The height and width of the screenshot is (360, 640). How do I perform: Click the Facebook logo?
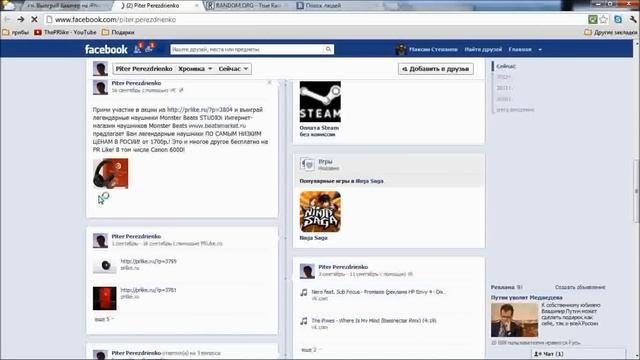pyautogui.click(x=106, y=49)
